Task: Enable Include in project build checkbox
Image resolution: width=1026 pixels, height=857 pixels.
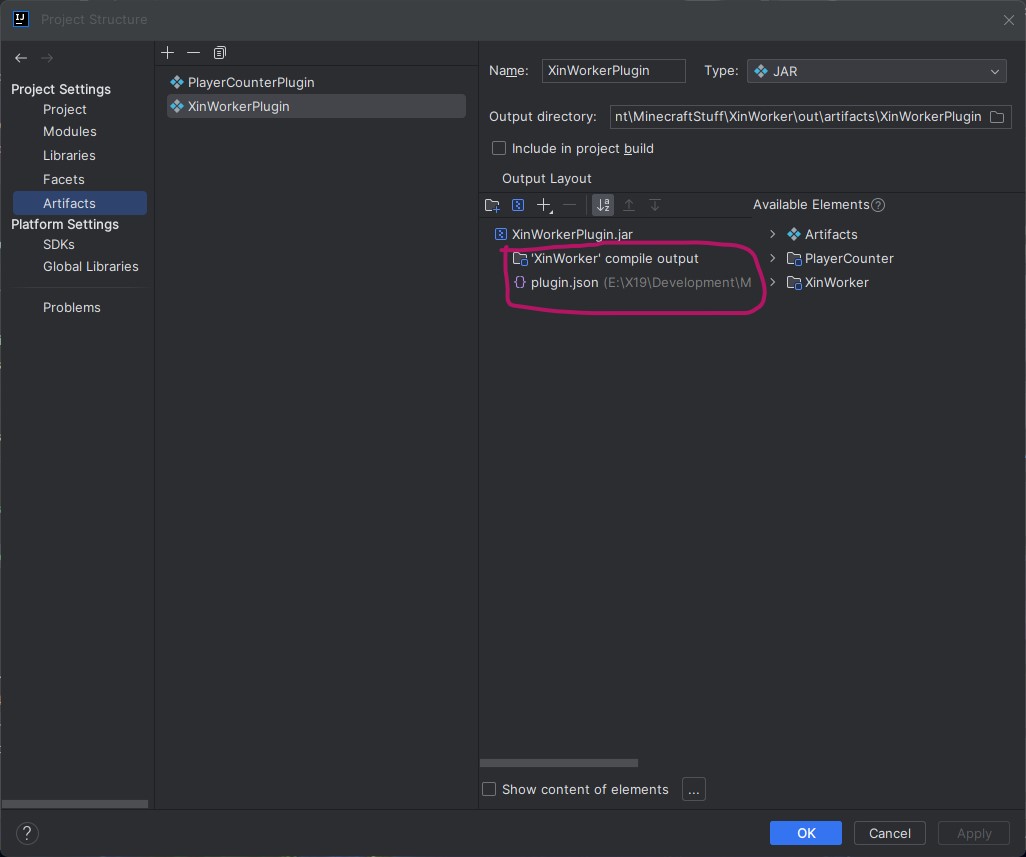Action: pos(499,149)
